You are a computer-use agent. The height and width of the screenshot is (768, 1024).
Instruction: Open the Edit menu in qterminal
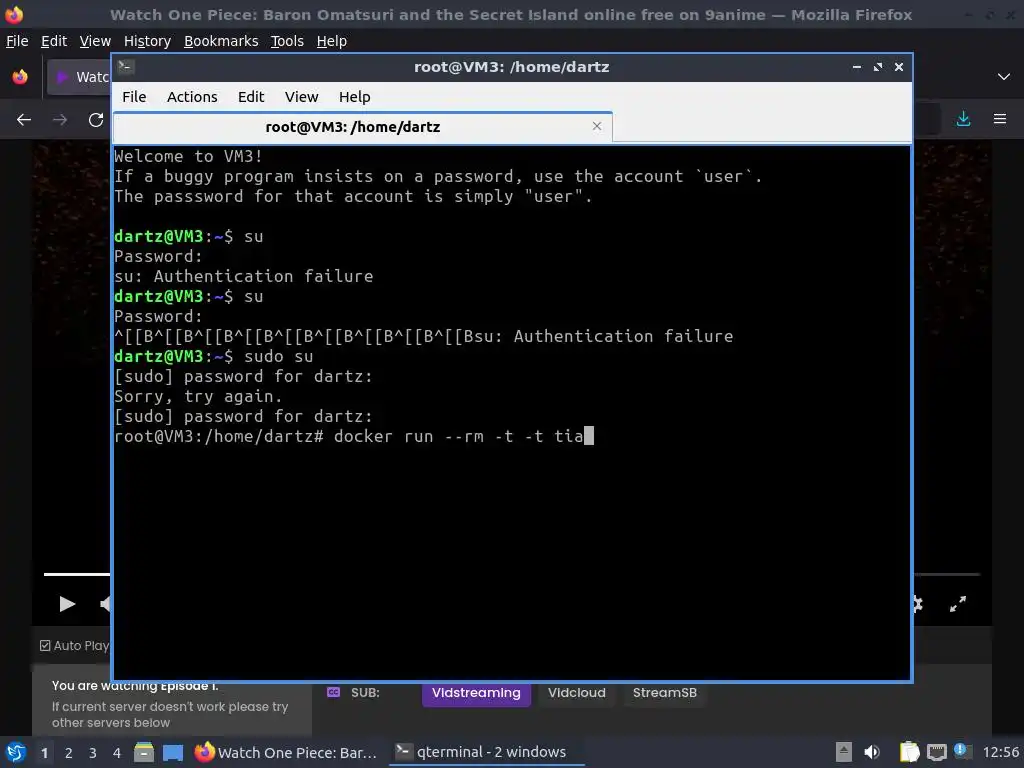coord(251,97)
